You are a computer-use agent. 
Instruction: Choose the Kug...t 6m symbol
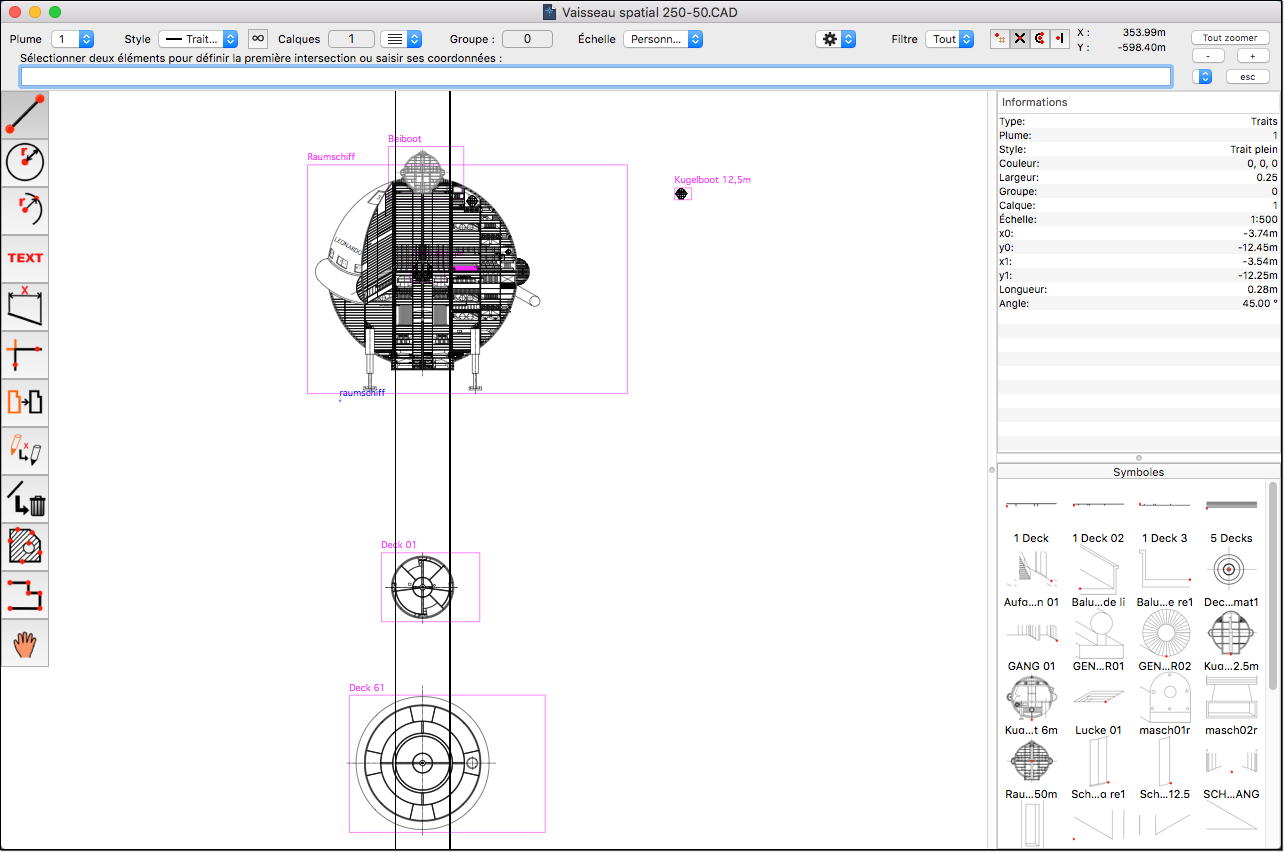tap(1031, 704)
